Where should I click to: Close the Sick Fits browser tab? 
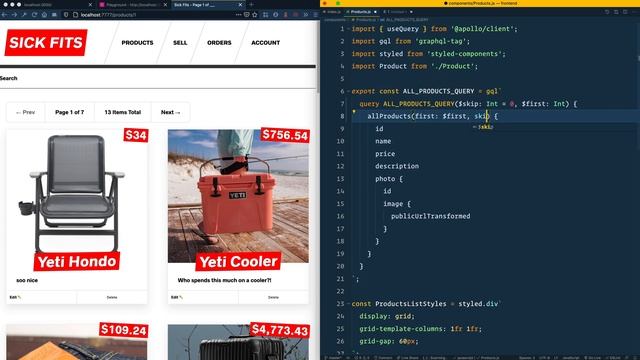click(240, 5)
